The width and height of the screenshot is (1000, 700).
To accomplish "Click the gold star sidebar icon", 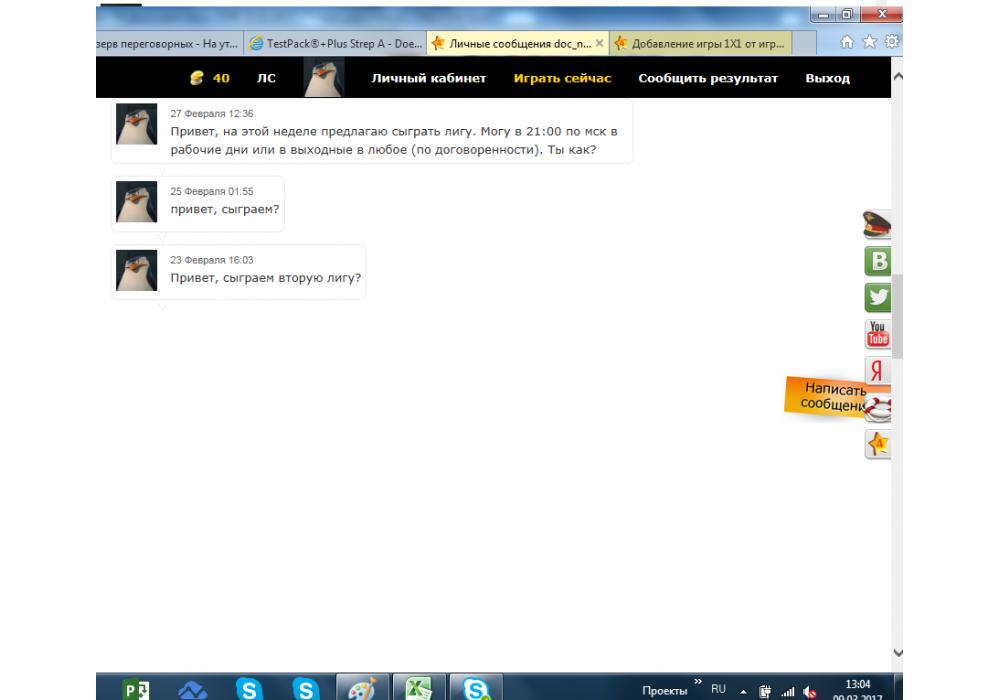I will click(878, 444).
